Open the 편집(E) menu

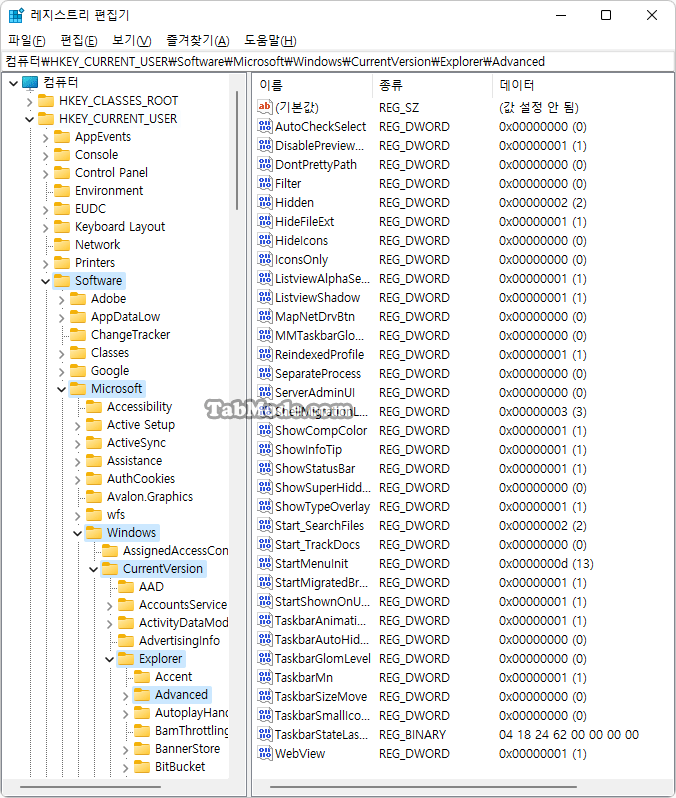click(x=78, y=40)
